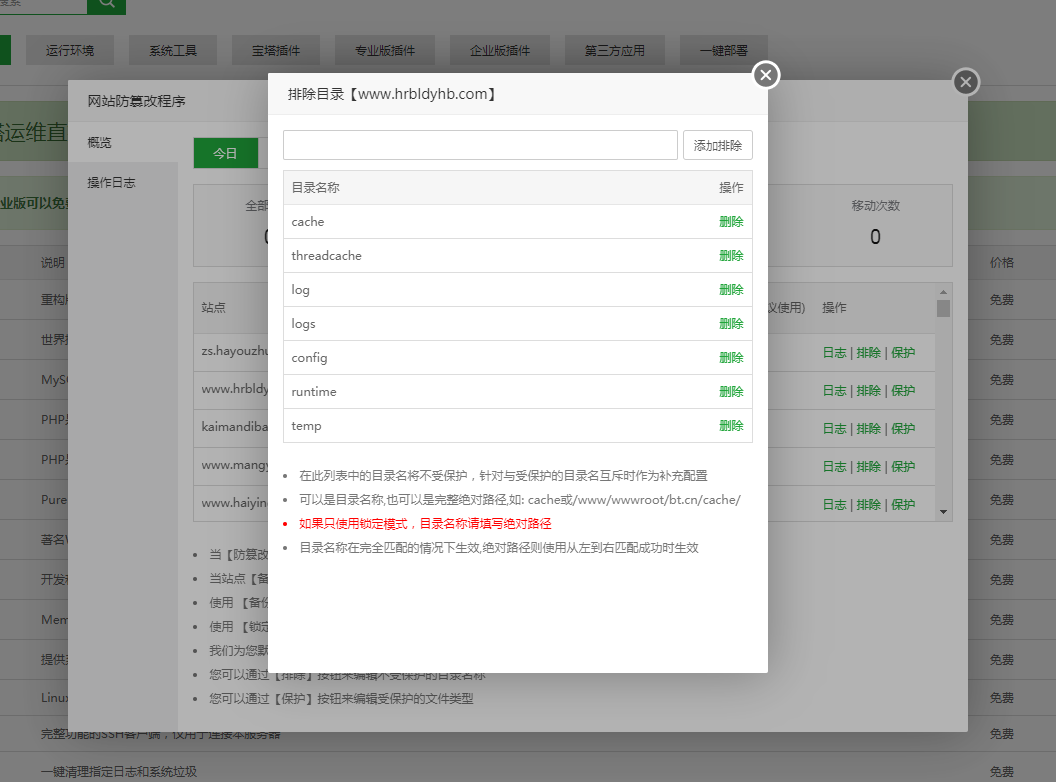Click the cache directory name
Image resolution: width=1056 pixels, height=782 pixels.
[x=308, y=222]
